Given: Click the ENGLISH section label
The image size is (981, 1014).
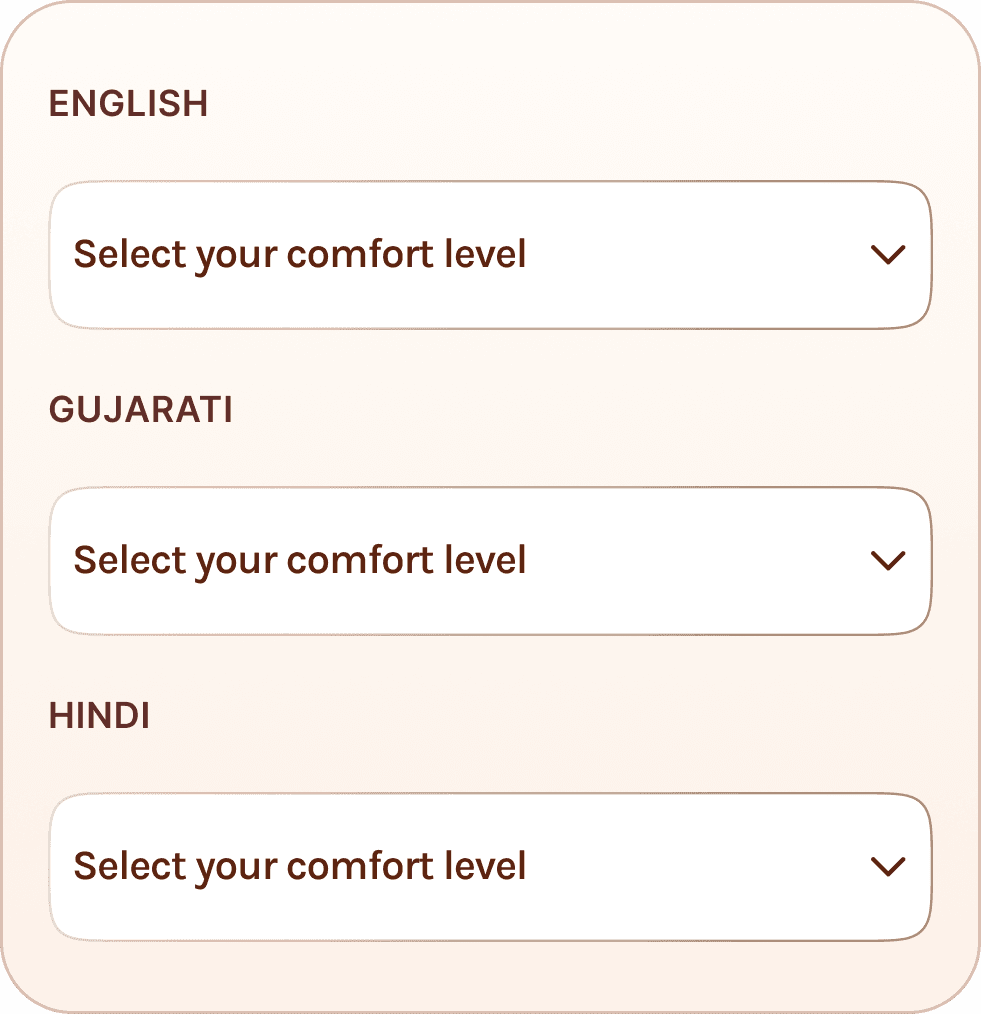Looking at the screenshot, I should 128,104.
